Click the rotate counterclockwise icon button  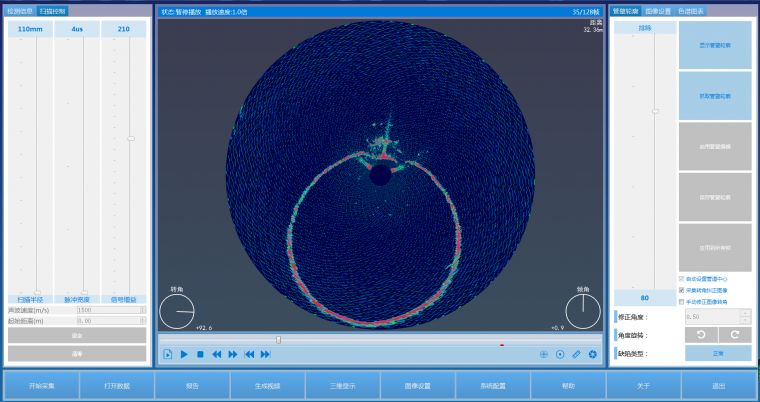[701, 334]
